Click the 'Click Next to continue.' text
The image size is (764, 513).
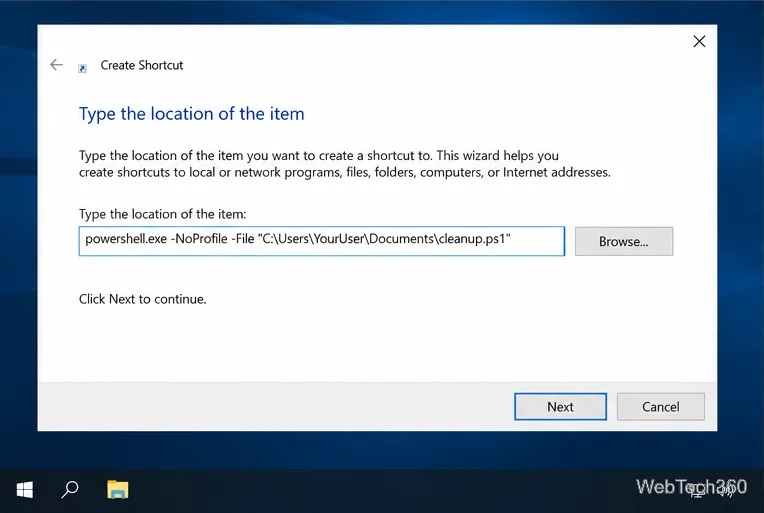click(x=143, y=299)
